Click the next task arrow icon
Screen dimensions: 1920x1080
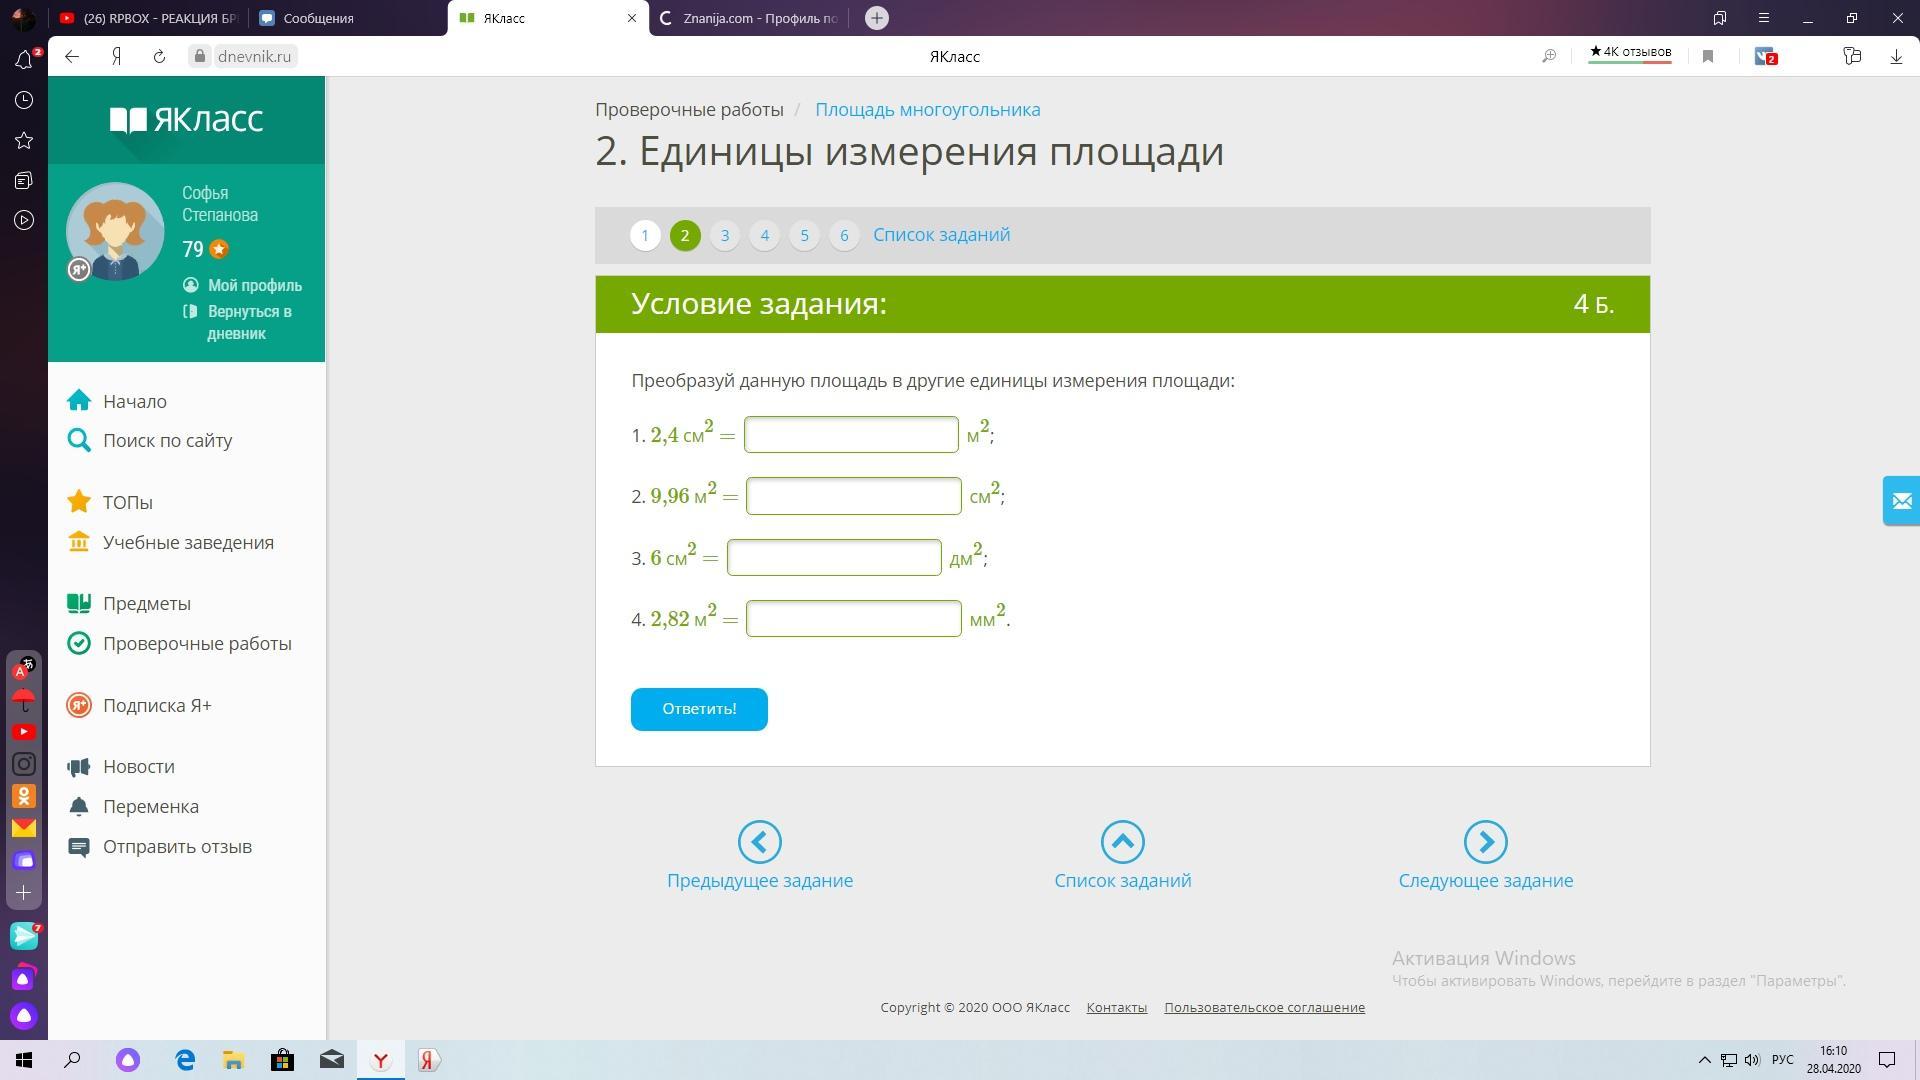(1485, 842)
